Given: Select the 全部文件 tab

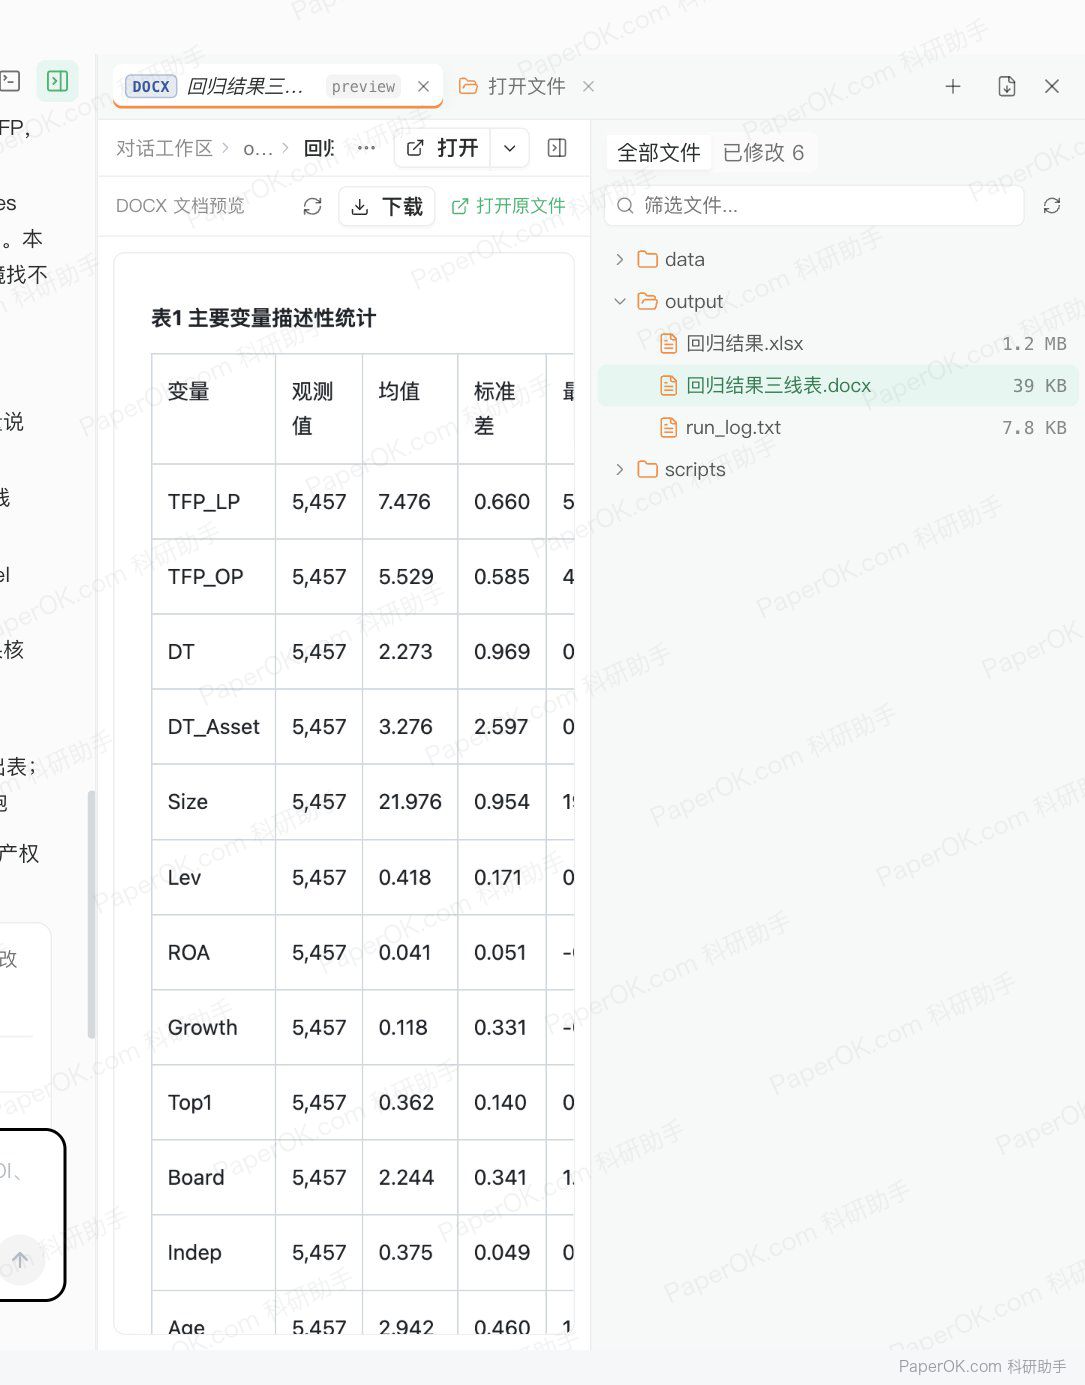Looking at the screenshot, I should pyautogui.click(x=659, y=152).
